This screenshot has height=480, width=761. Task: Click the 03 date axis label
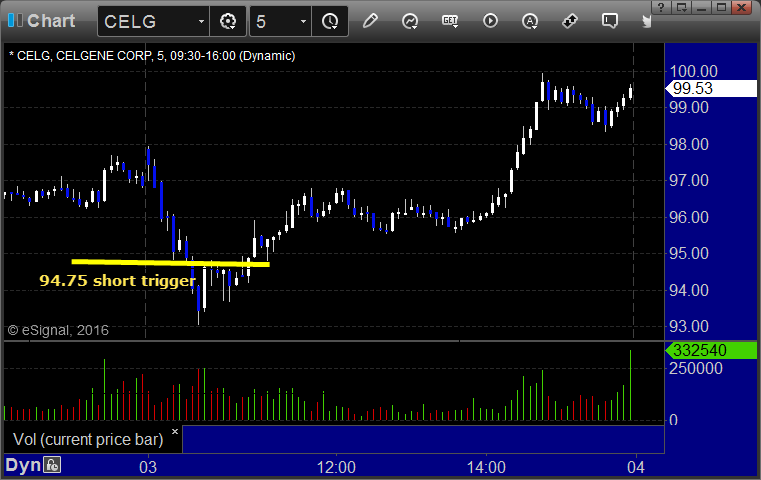(x=148, y=467)
